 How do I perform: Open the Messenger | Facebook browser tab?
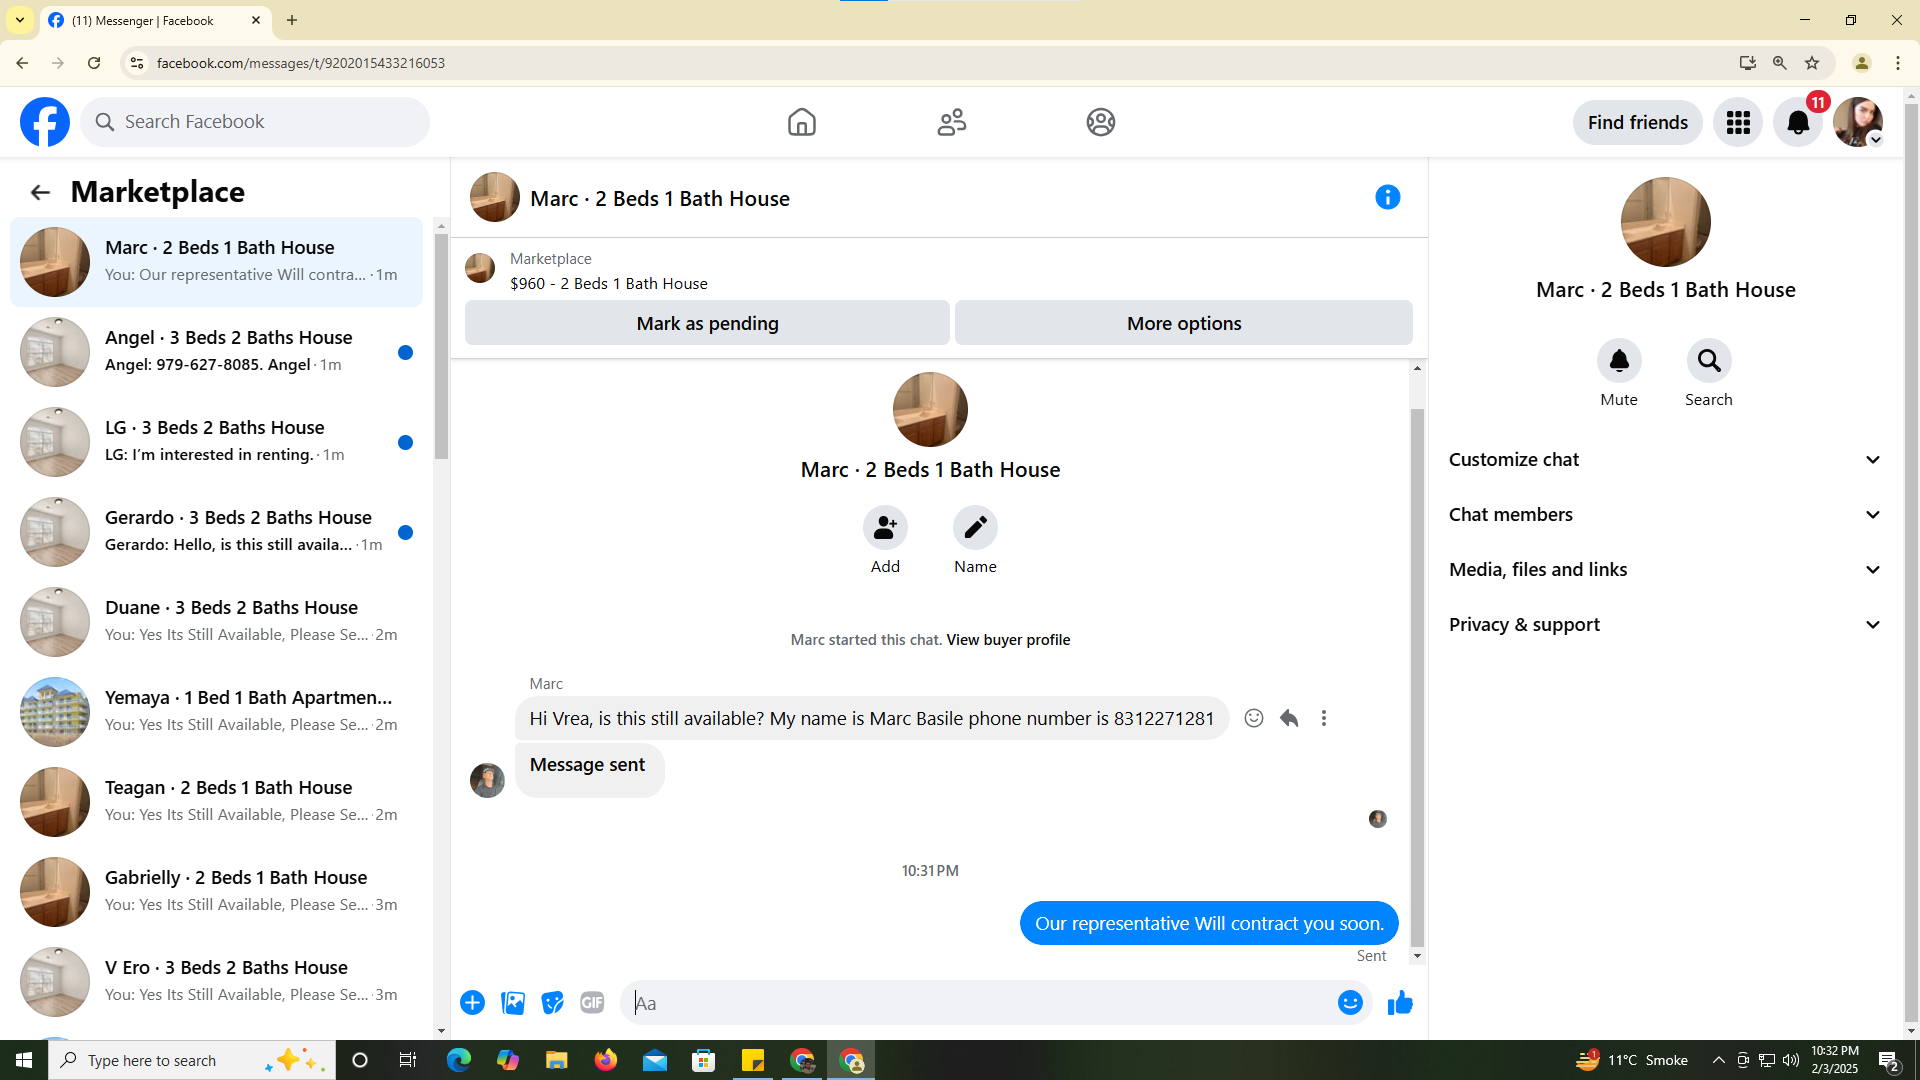click(x=155, y=20)
